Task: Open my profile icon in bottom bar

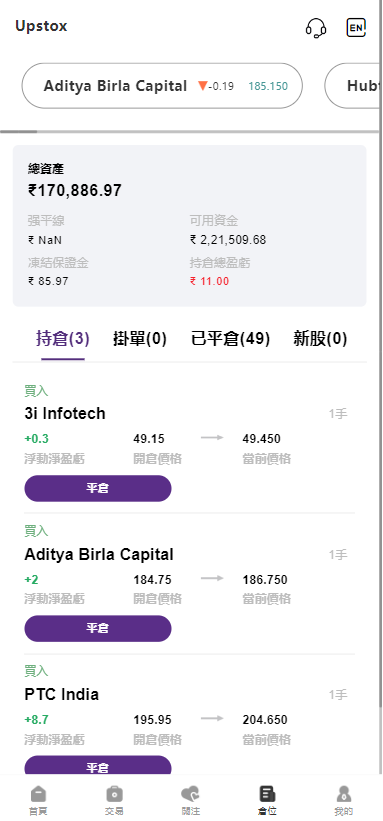Action: pyautogui.click(x=344, y=800)
